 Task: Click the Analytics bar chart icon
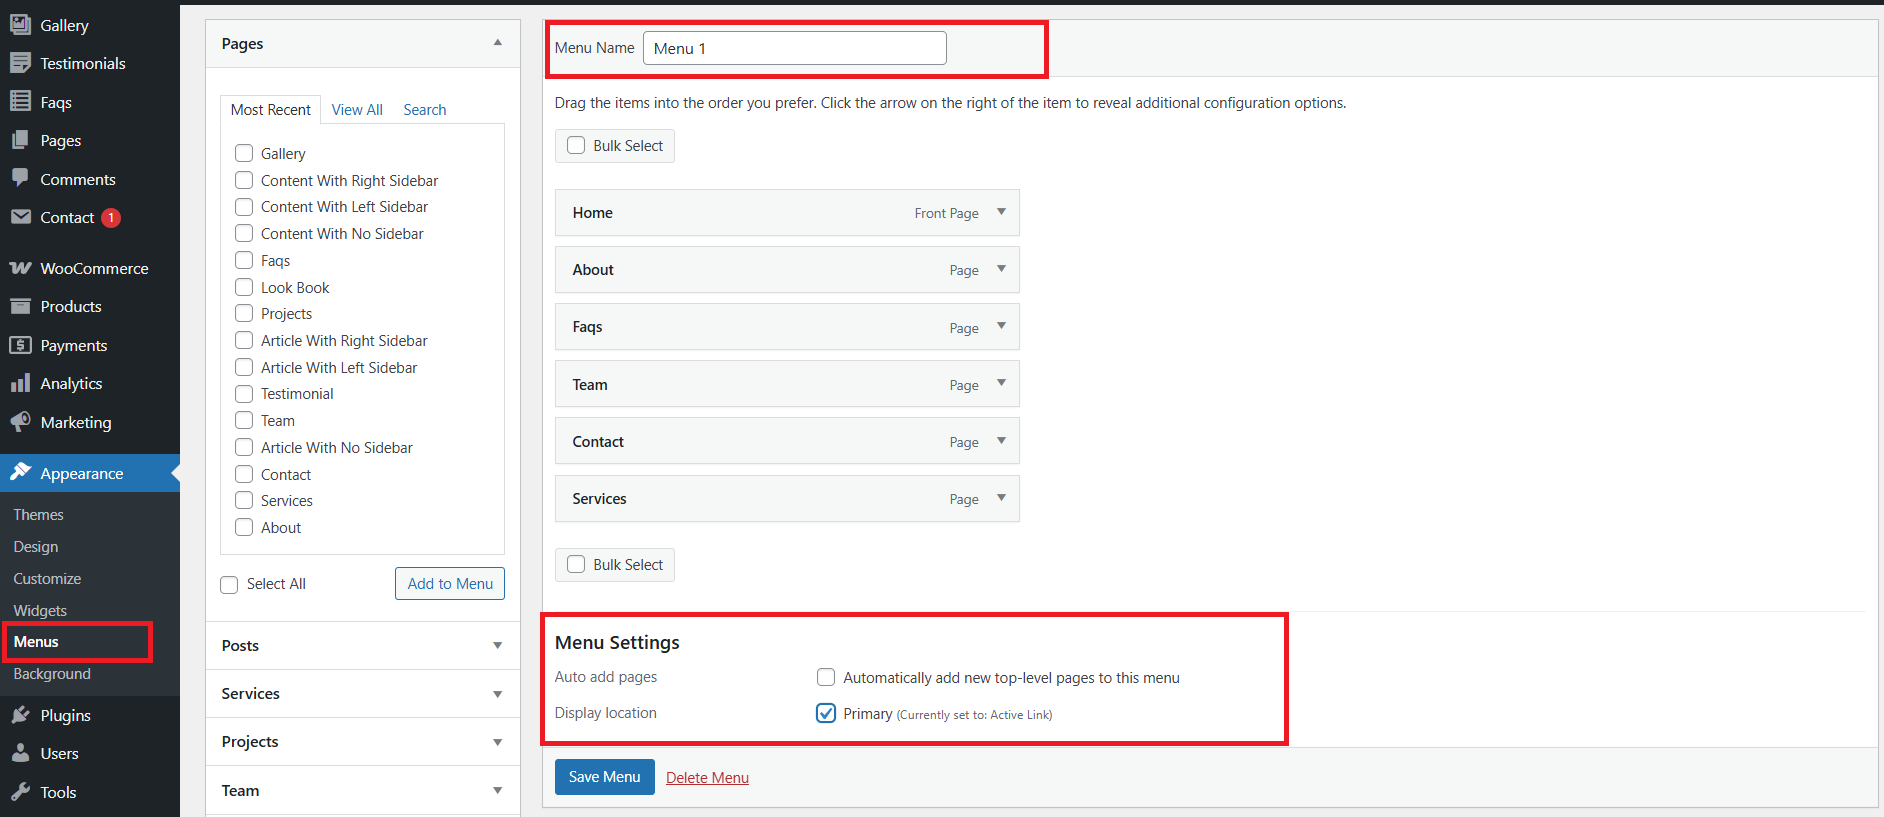pyautogui.click(x=20, y=383)
